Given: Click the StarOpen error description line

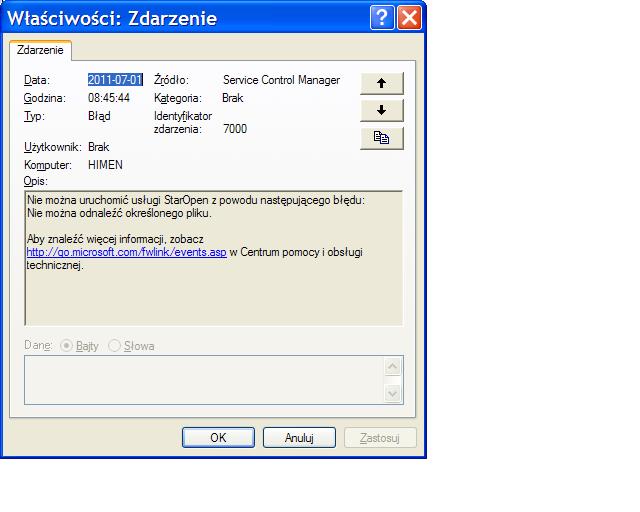Looking at the screenshot, I should pos(196,200).
